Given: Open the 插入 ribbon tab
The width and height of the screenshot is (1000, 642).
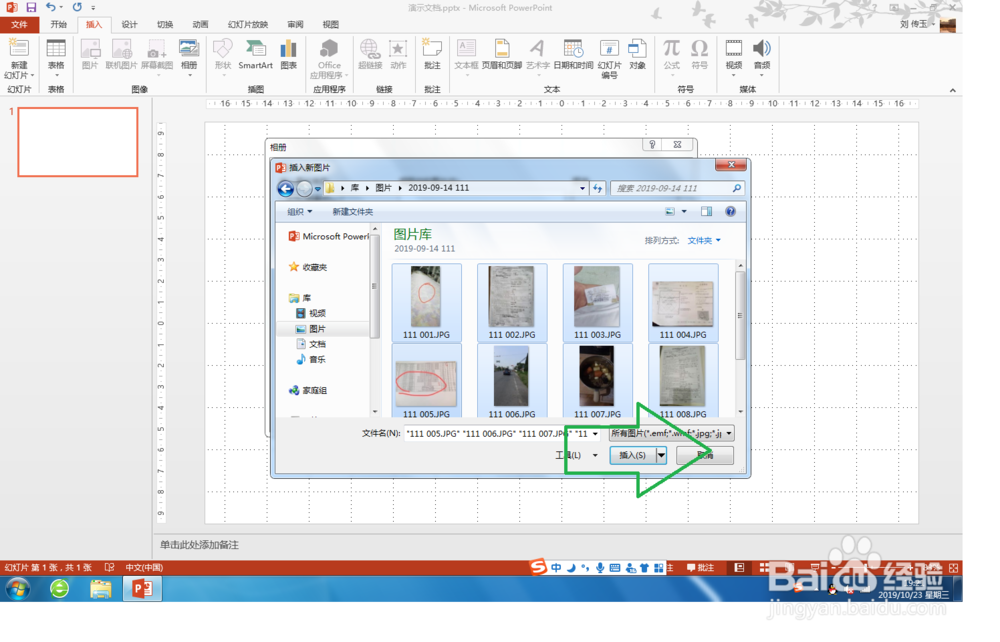Looking at the screenshot, I should (93, 25).
